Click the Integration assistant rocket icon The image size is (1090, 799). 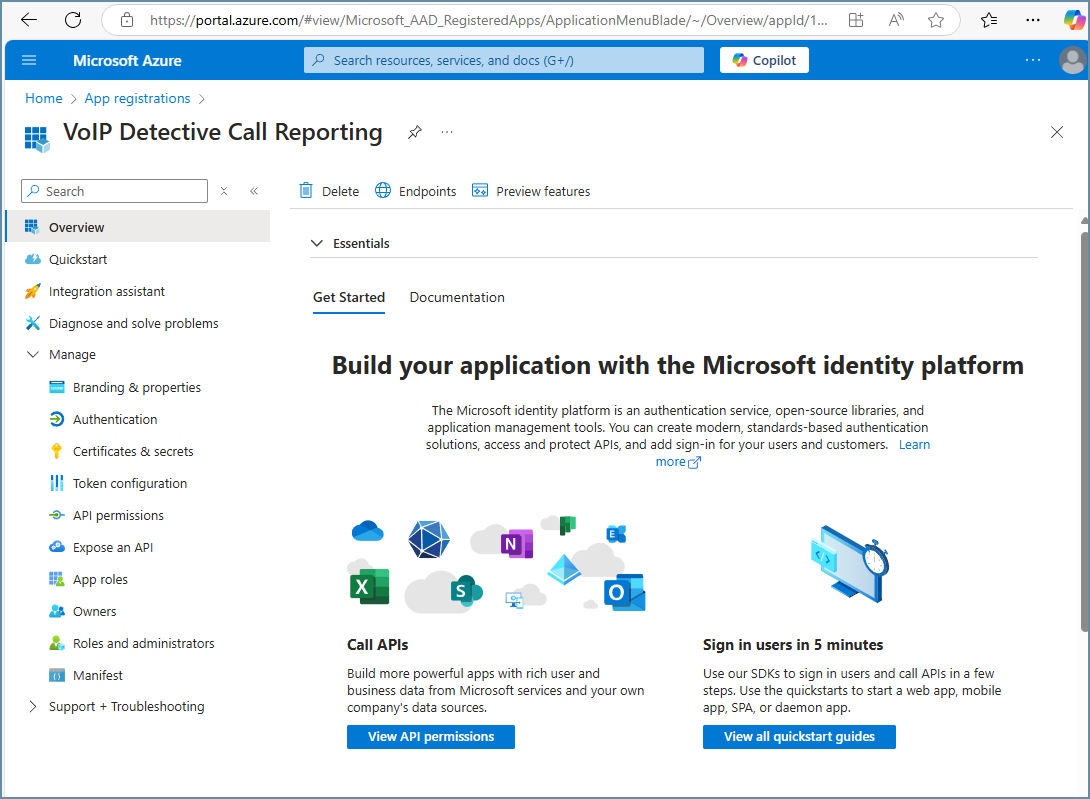[x=33, y=291]
